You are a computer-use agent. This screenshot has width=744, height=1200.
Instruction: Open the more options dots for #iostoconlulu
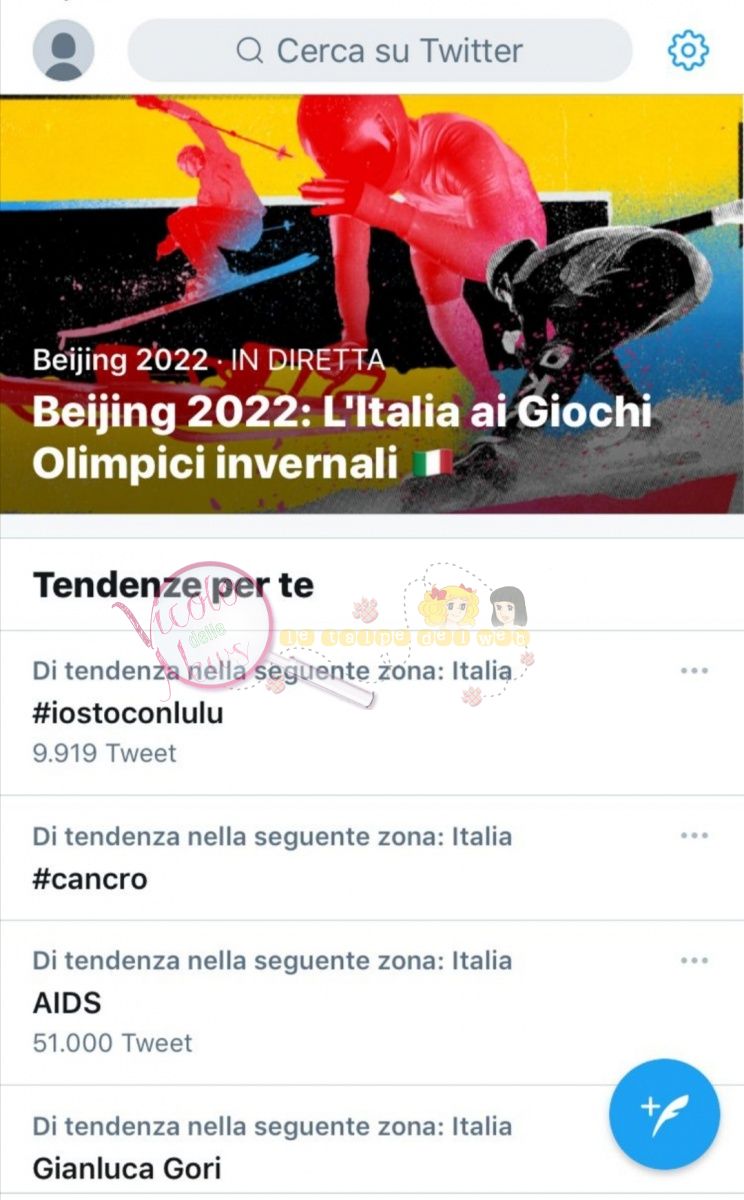[694, 670]
